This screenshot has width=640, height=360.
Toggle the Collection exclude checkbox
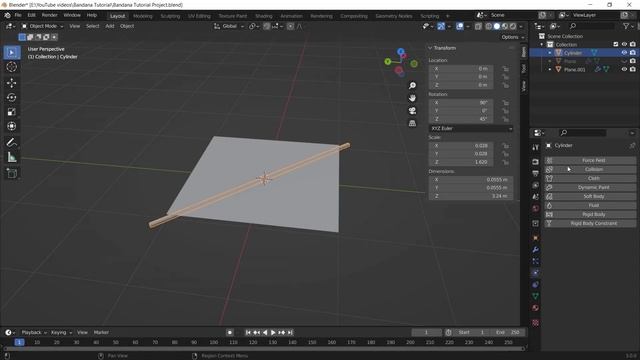(616, 44)
